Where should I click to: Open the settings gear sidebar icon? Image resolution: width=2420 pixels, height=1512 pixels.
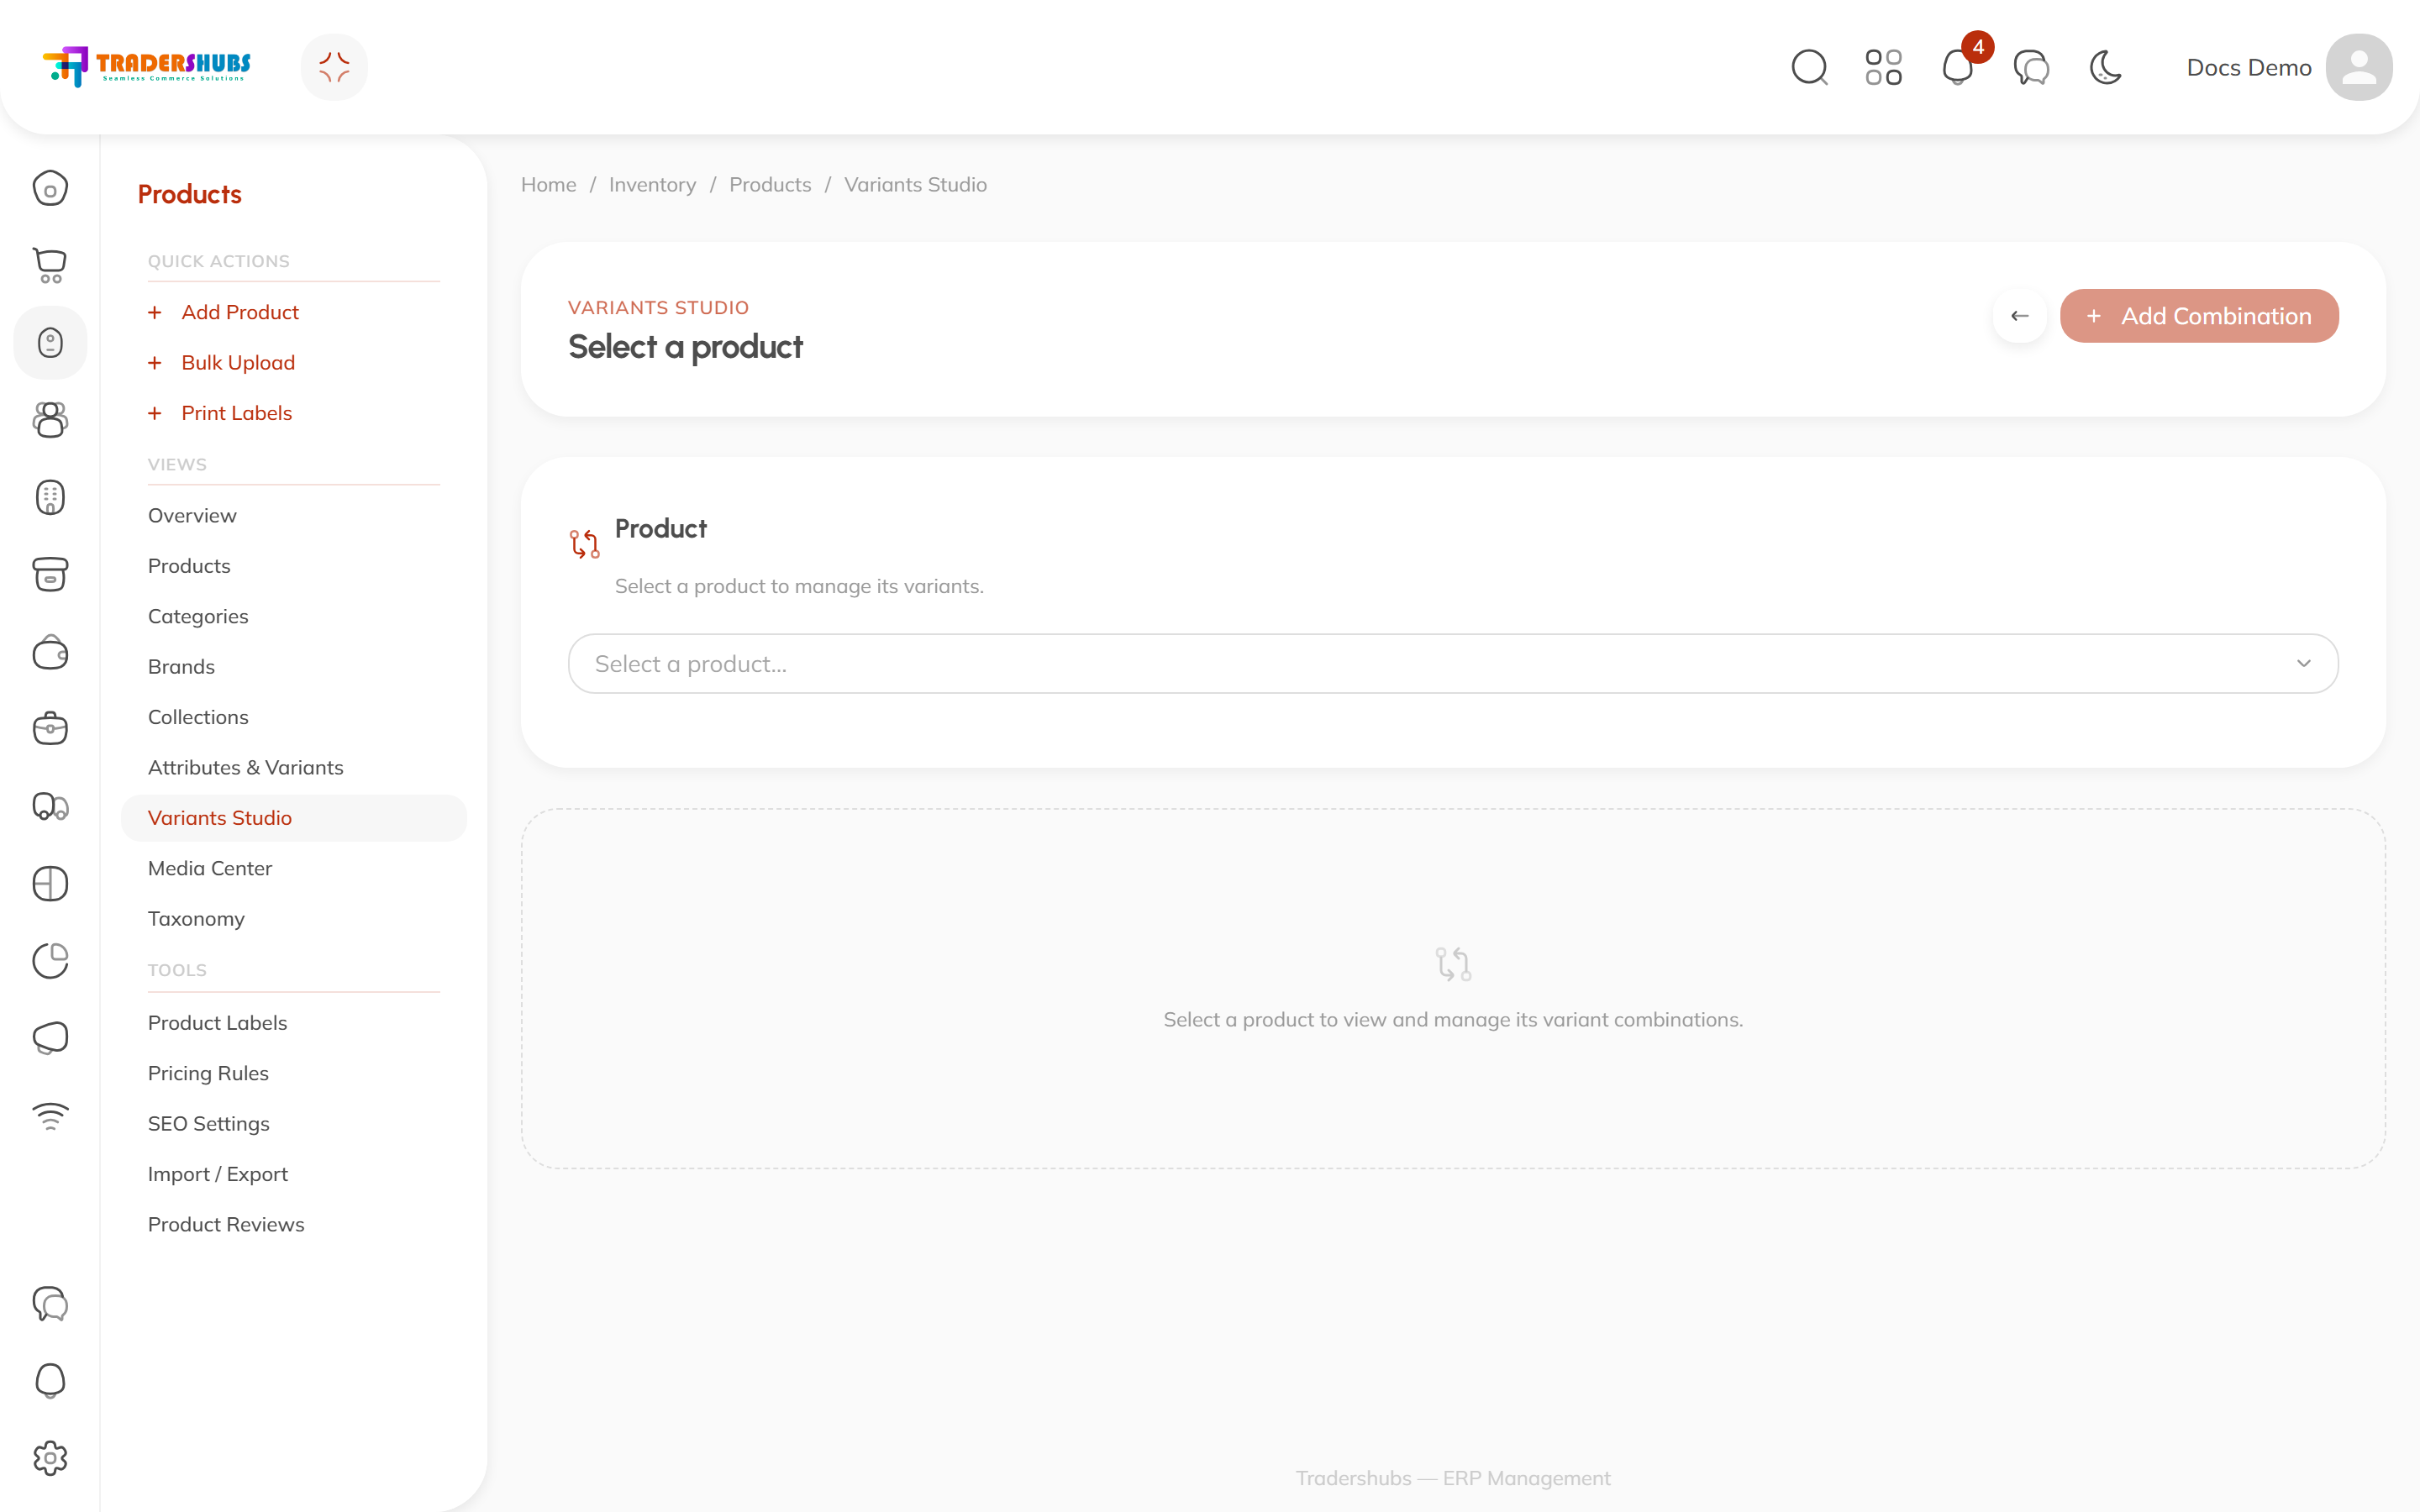(x=50, y=1458)
